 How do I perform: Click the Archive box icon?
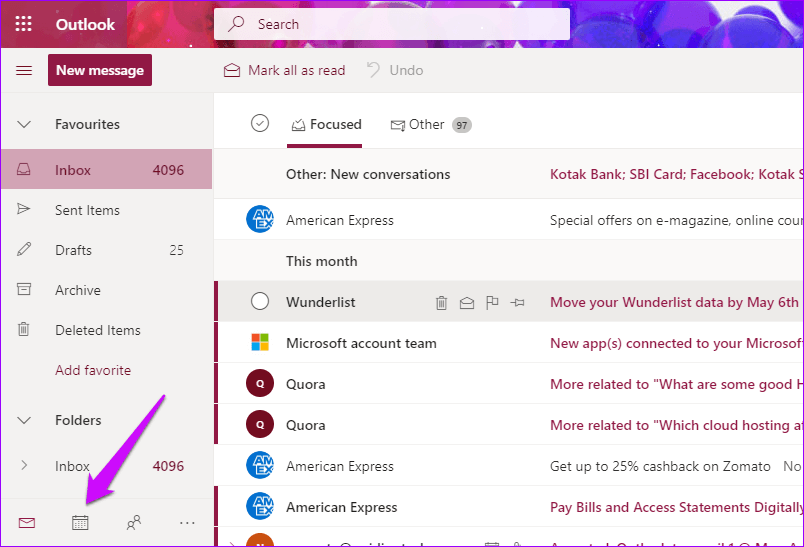[x=24, y=290]
